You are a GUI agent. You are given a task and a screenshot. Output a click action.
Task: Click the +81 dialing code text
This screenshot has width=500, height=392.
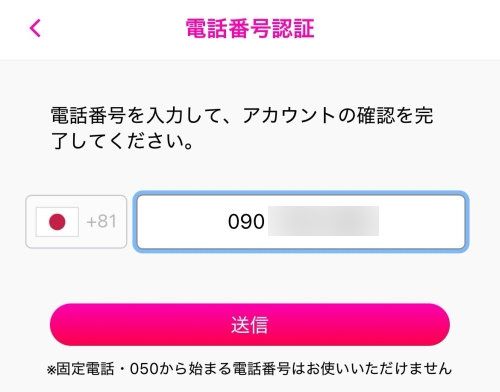(x=101, y=221)
